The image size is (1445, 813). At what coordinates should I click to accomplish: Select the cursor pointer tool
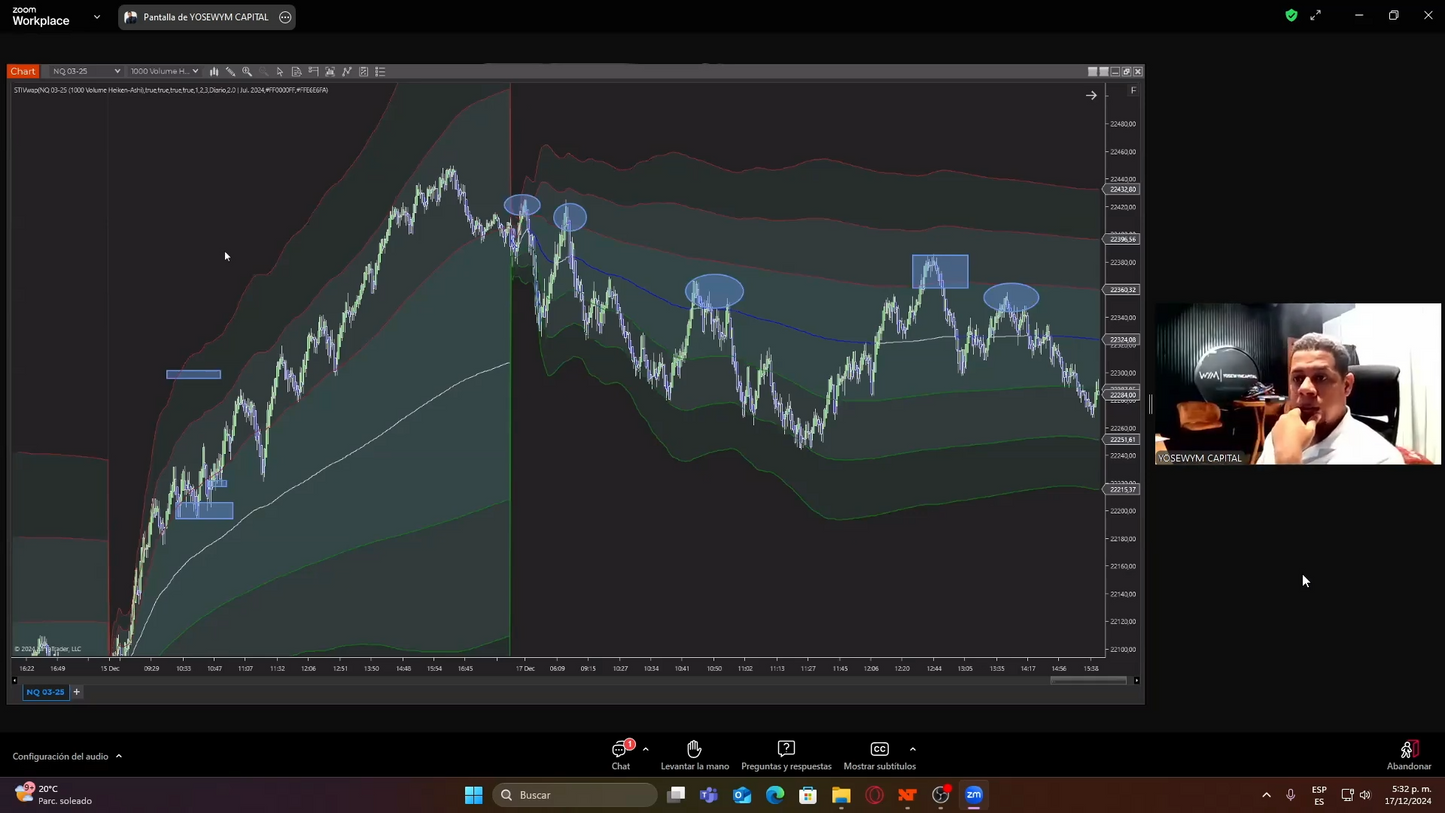279,71
